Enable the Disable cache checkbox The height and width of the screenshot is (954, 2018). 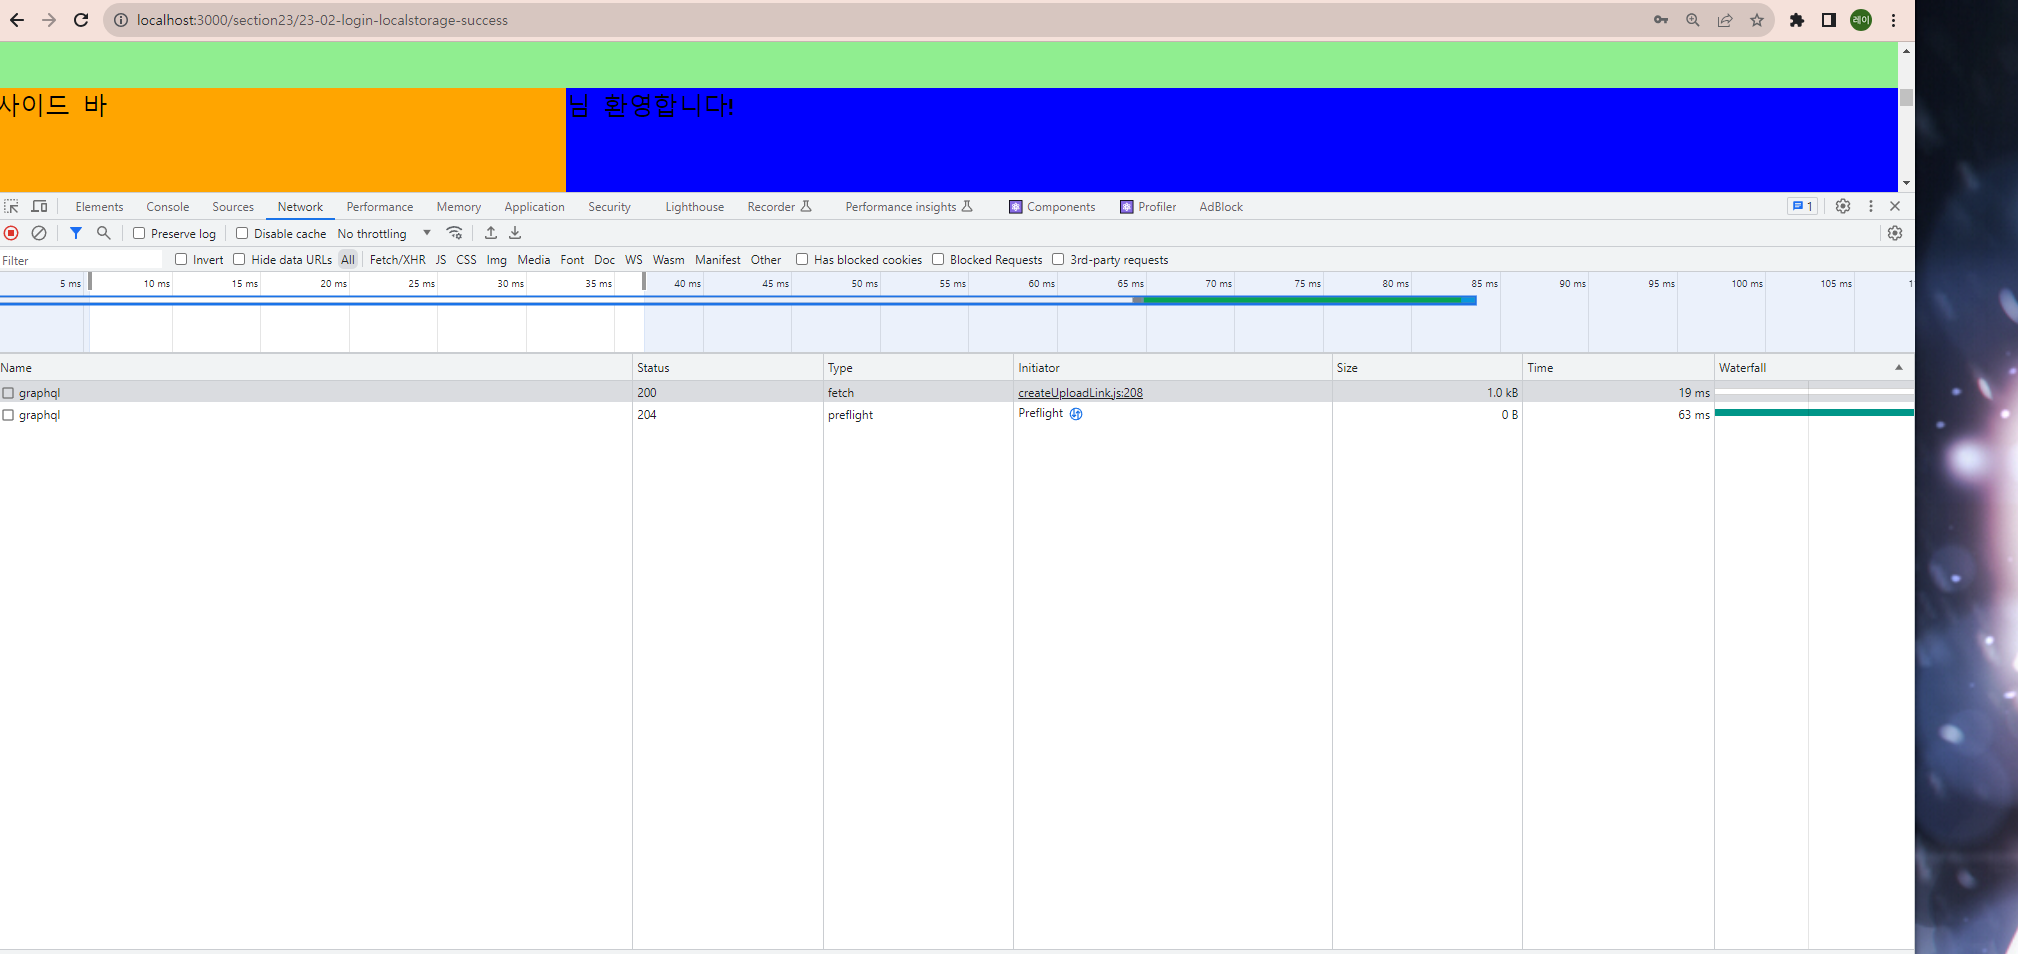tap(242, 233)
